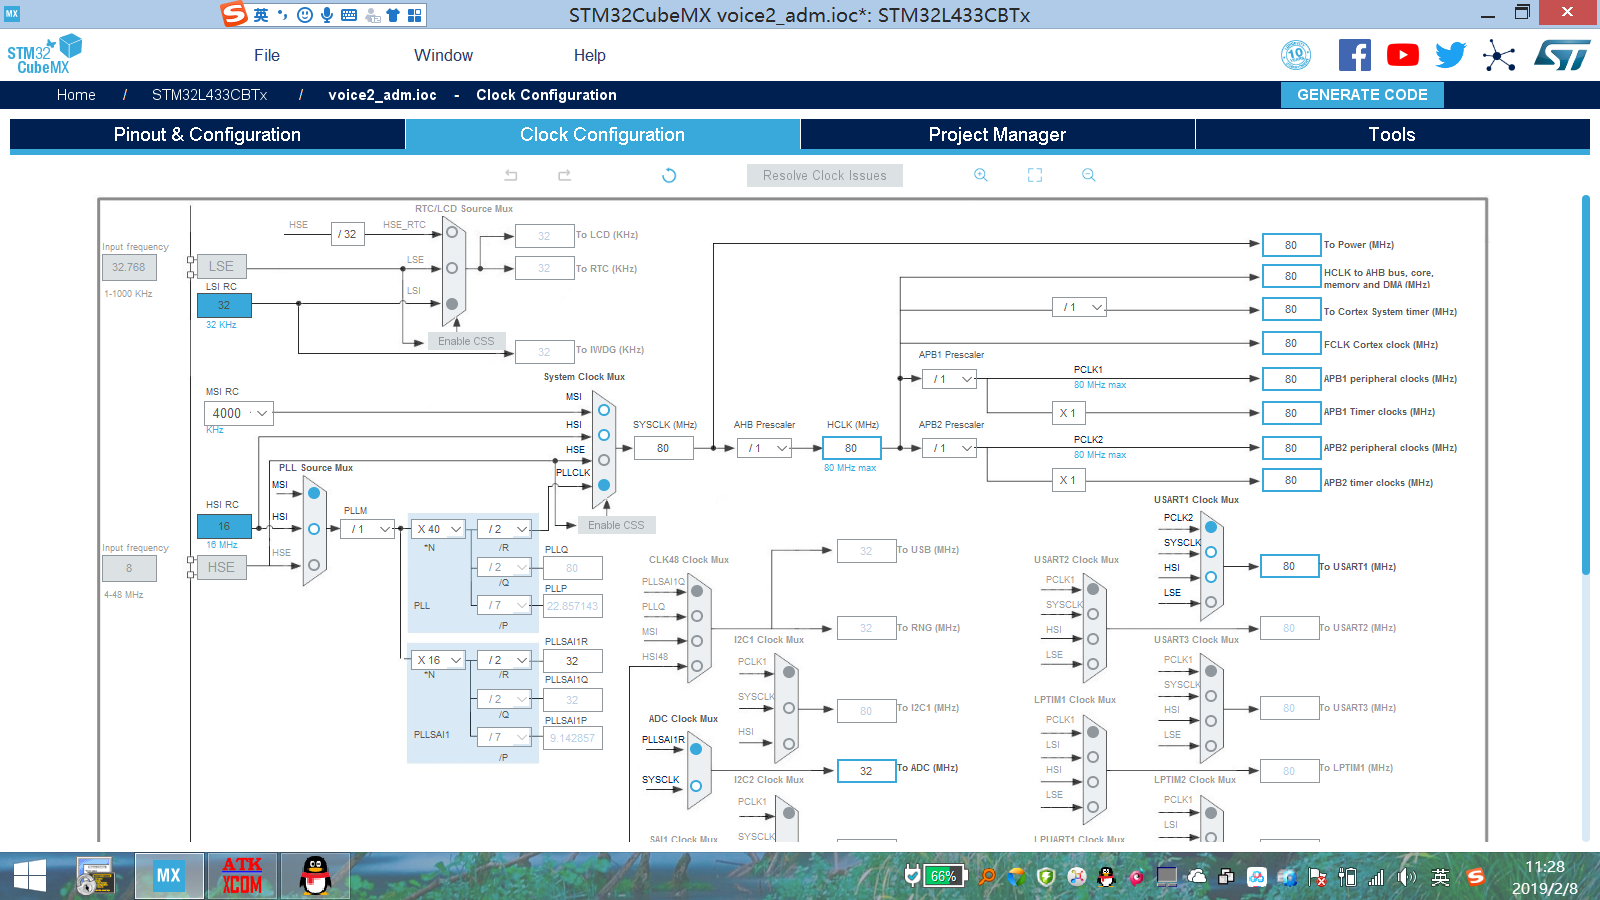This screenshot has height=900, width=1600.
Task: Open the APB1 Prescaler dropdown
Action: [x=949, y=379]
